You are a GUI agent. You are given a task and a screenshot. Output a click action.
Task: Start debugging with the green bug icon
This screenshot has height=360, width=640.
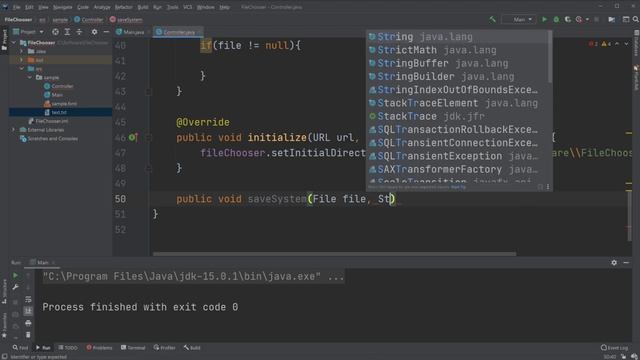click(x=556, y=19)
